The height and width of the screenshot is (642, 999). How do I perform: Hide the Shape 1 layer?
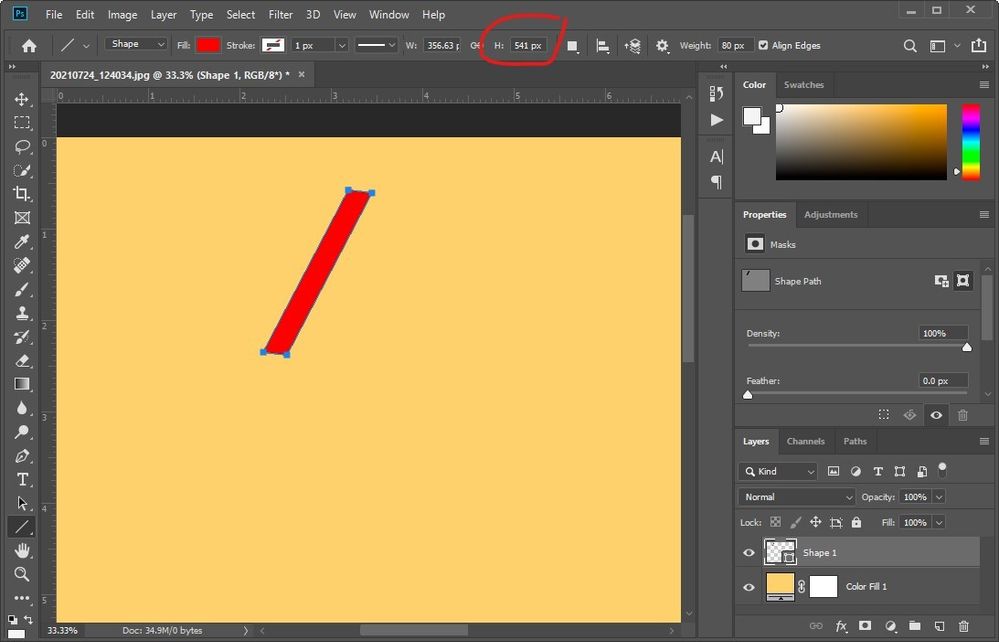(x=749, y=553)
